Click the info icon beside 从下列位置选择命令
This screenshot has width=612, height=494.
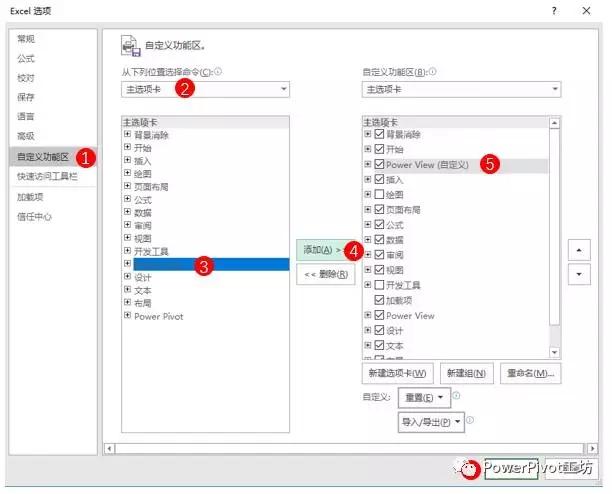tap(218, 71)
